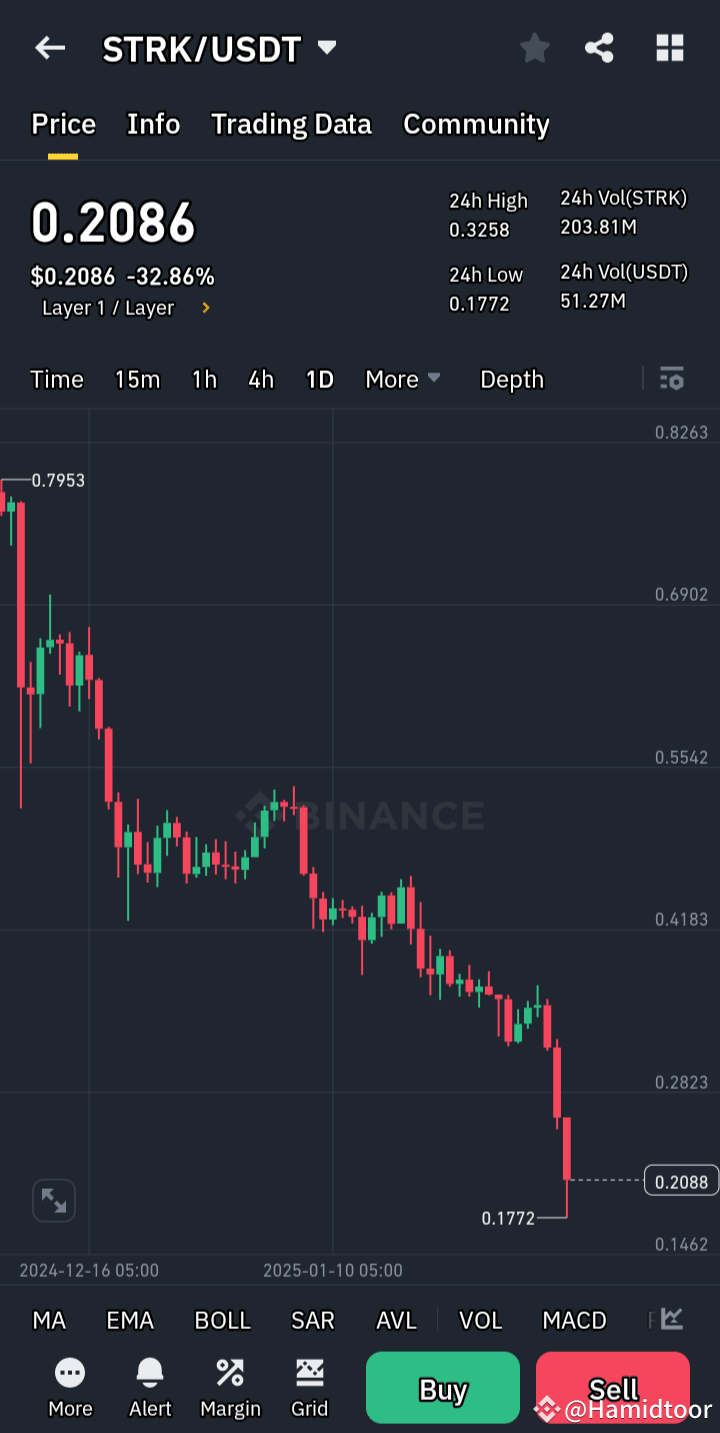Open the Grid trading icon
The image size is (720, 1433).
(x=309, y=1386)
